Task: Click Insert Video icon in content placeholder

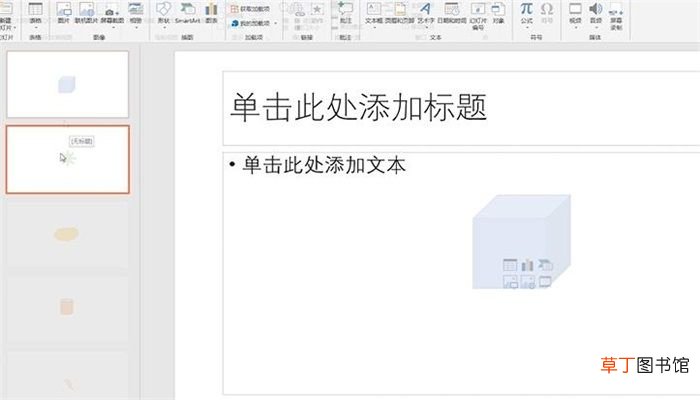Action: click(545, 282)
